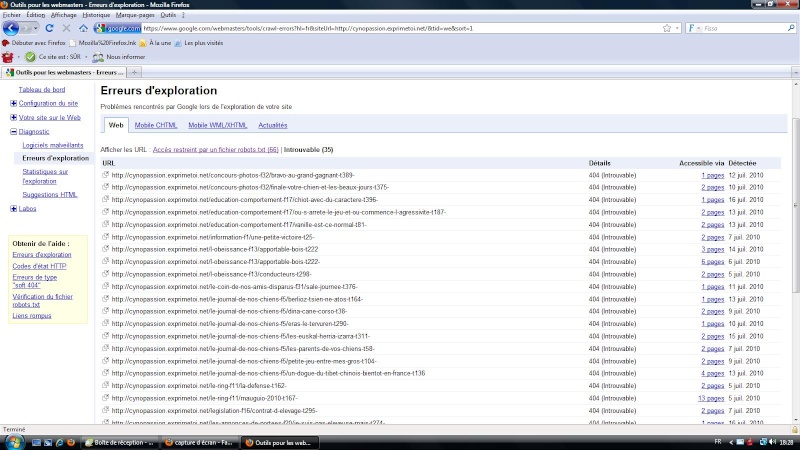800x450 pixels.
Task: Click the bookmark star in address bar
Action: coord(667,28)
